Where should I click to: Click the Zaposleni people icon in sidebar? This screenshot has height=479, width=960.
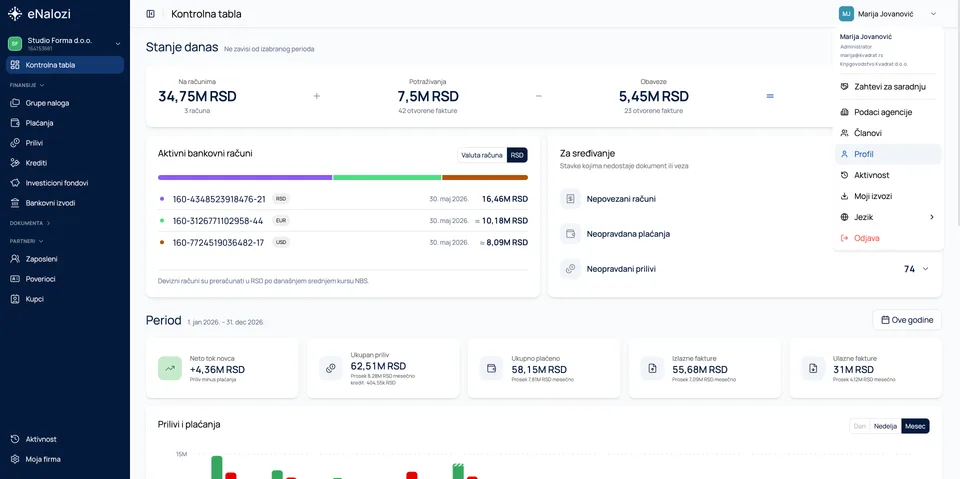(x=15, y=259)
